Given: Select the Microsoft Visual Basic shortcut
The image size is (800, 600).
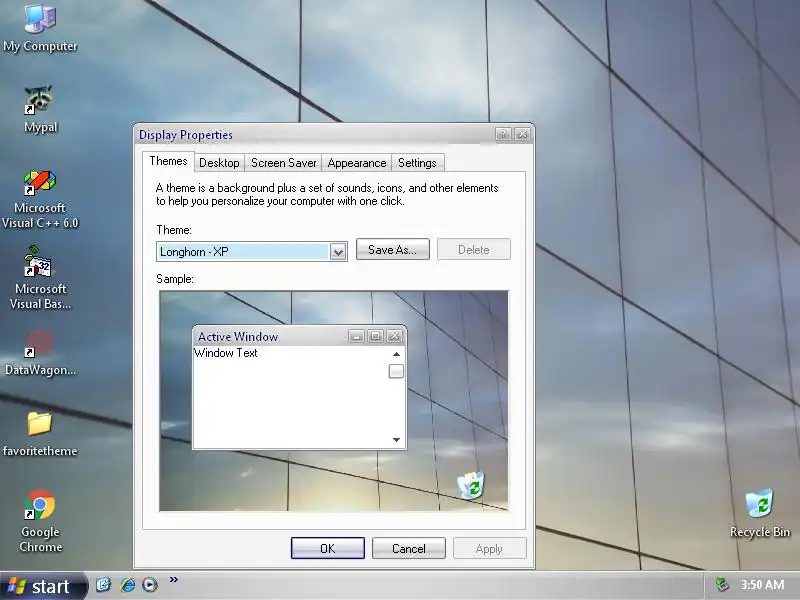Looking at the screenshot, I should [40, 278].
